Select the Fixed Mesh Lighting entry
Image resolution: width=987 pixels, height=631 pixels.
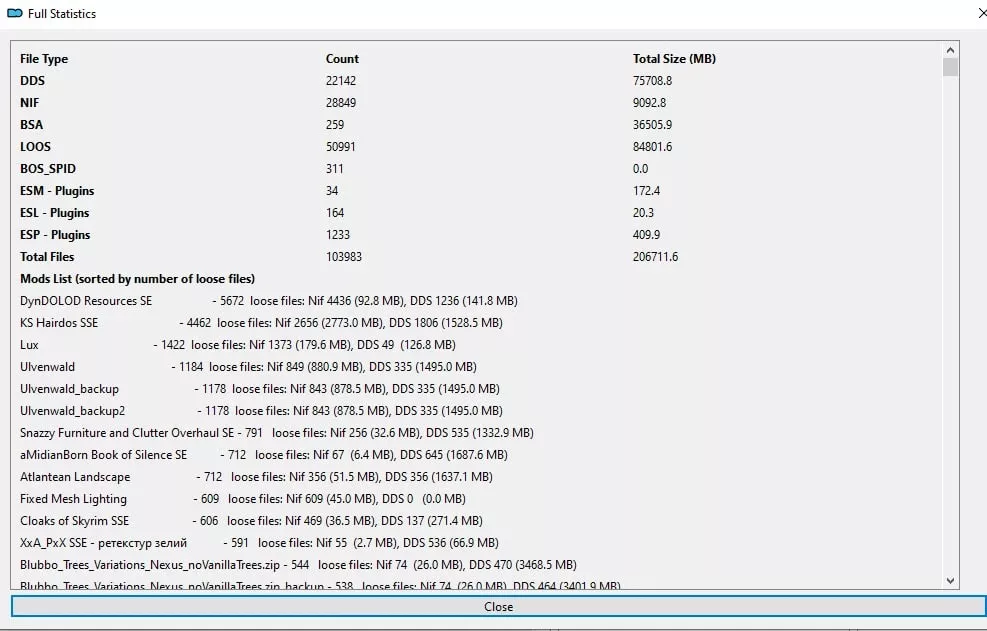(x=243, y=499)
